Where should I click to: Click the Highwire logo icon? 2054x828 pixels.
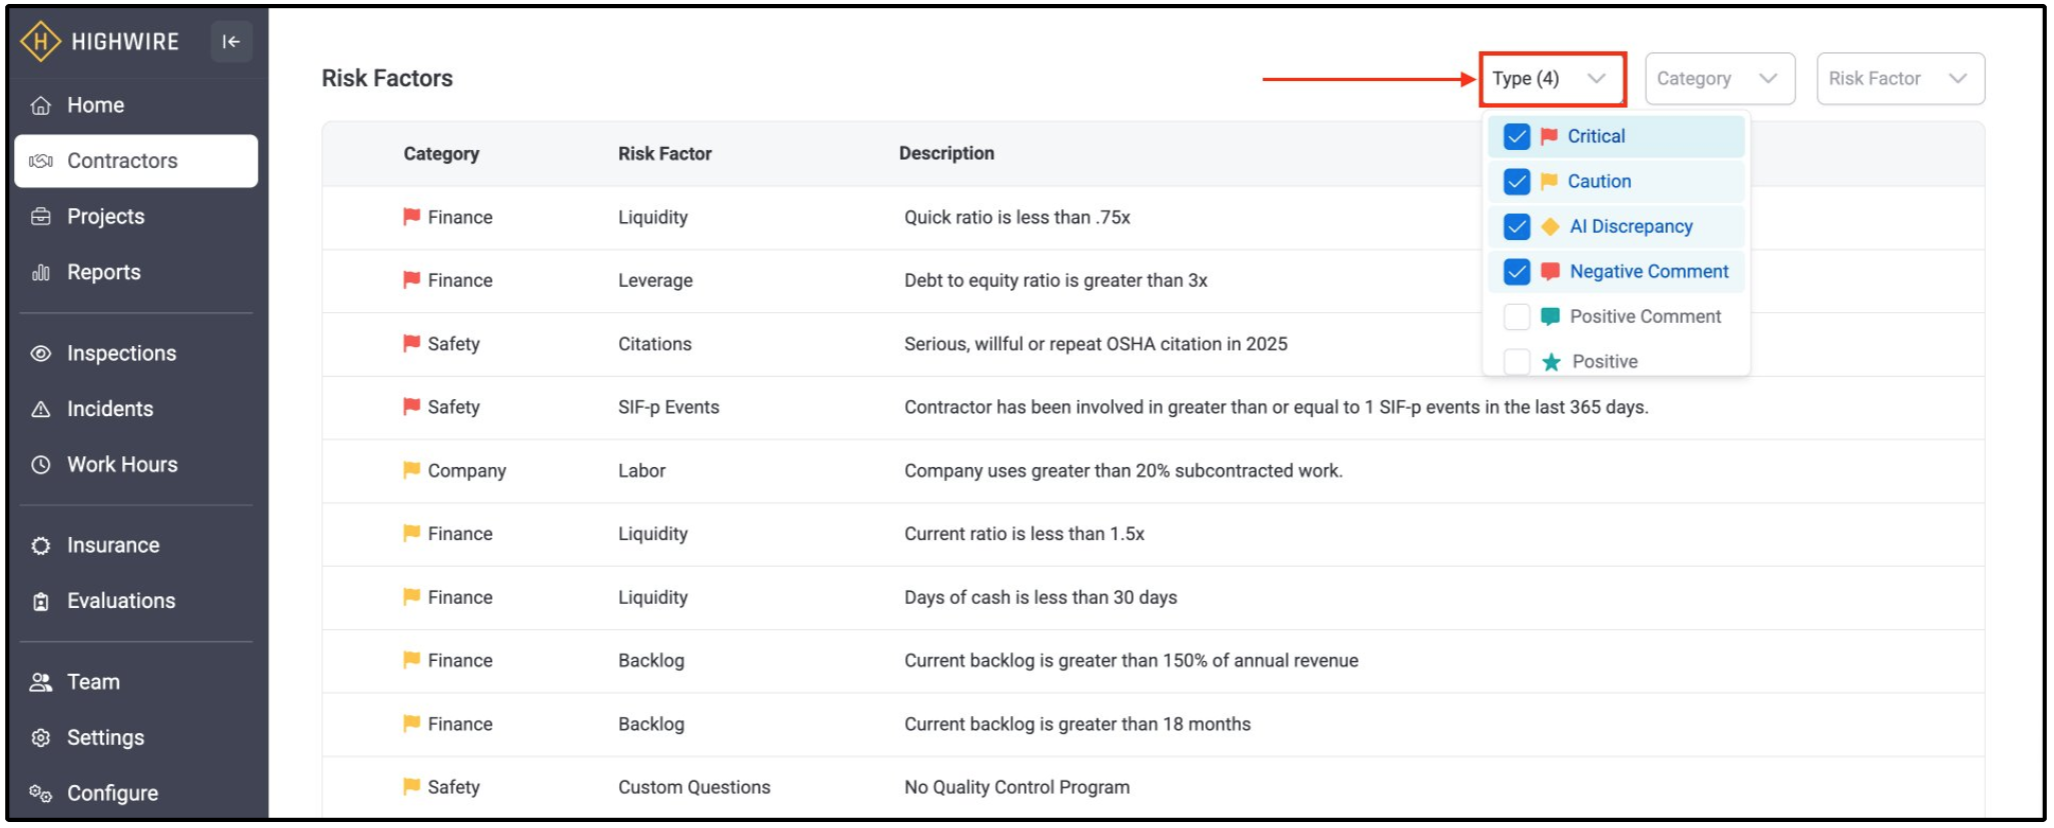tap(40, 42)
